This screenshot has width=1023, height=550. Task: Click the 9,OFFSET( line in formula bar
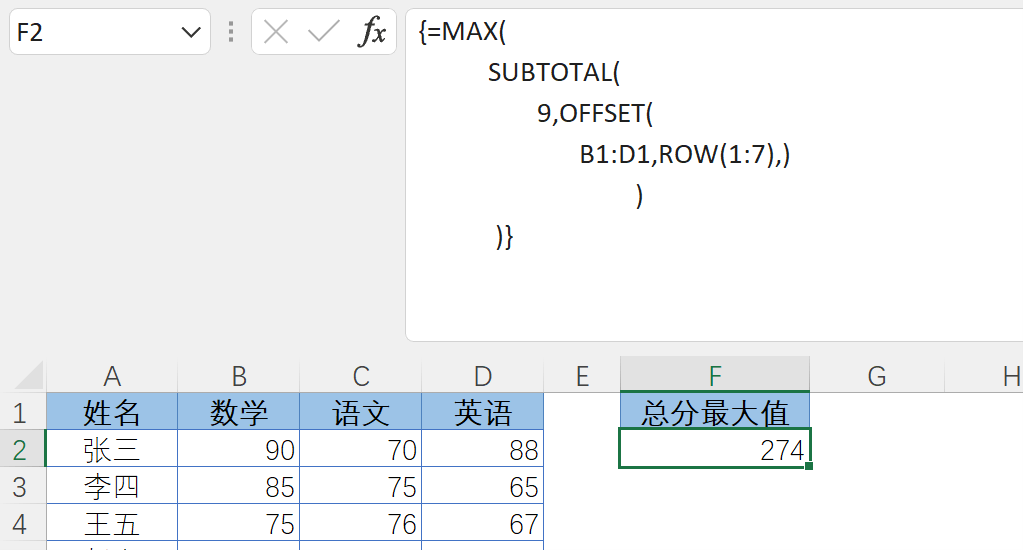(x=594, y=114)
